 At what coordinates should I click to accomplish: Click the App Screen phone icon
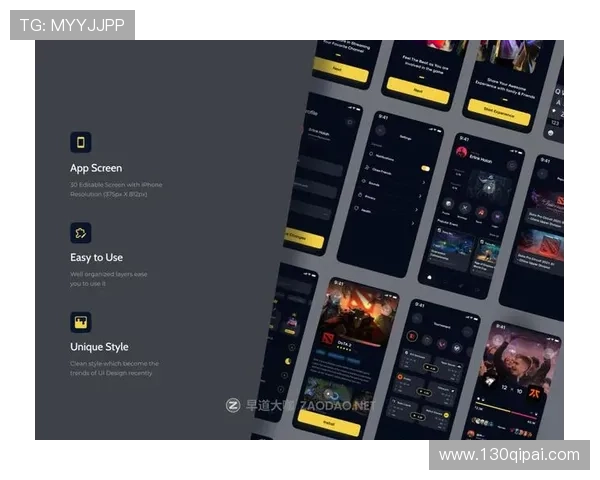click(80, 142)
